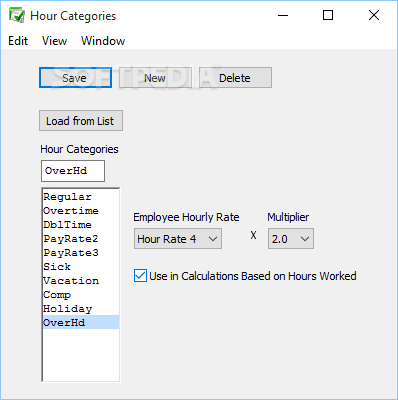Open the Window menu

coord(103,41)
